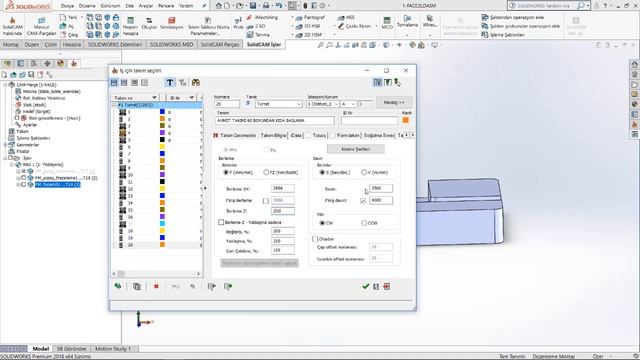Screen dimensions: 640x360
Task: Click the Montaj >> button
Action: coord(394,102)
